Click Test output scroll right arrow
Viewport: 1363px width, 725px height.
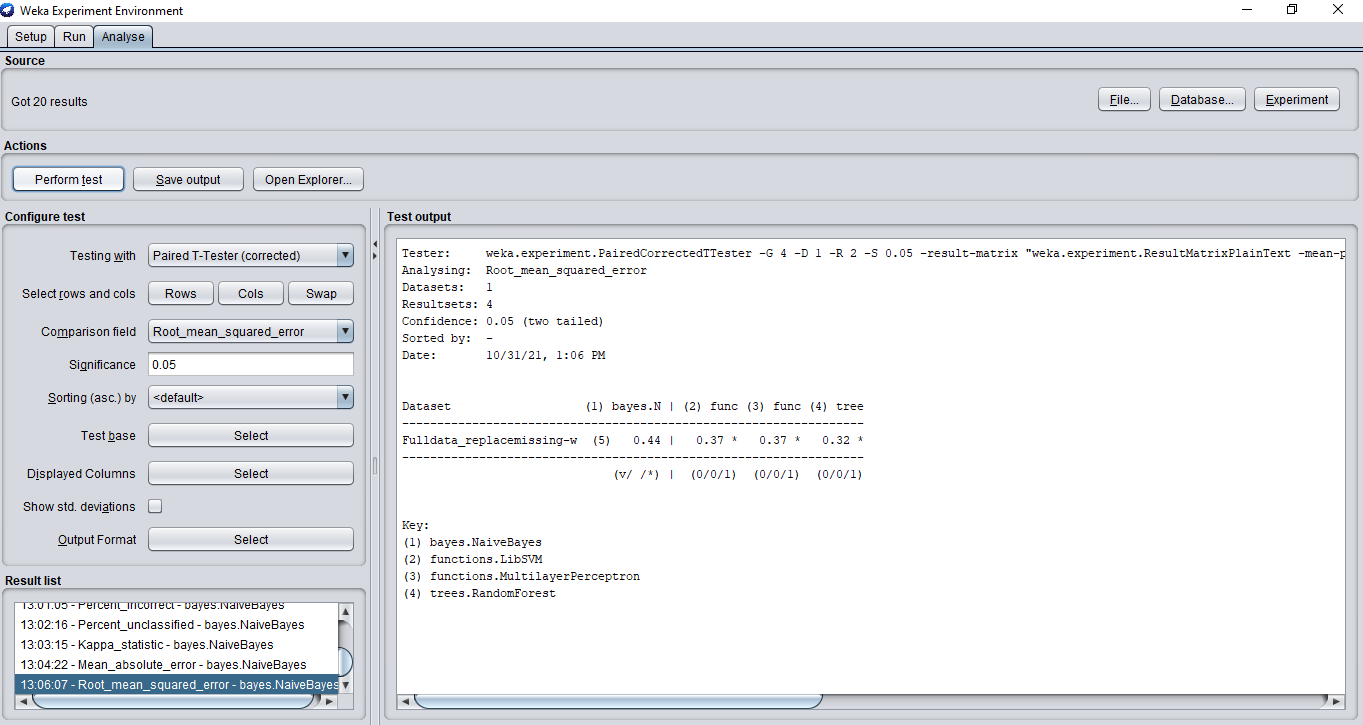(x=1337, y=701)
